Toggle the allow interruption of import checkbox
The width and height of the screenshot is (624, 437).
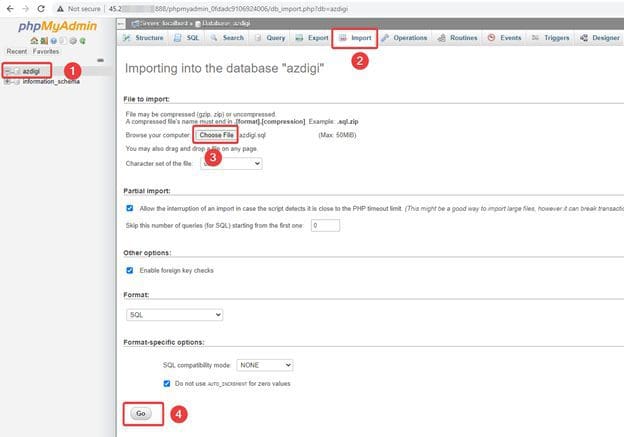coord(130,208)
